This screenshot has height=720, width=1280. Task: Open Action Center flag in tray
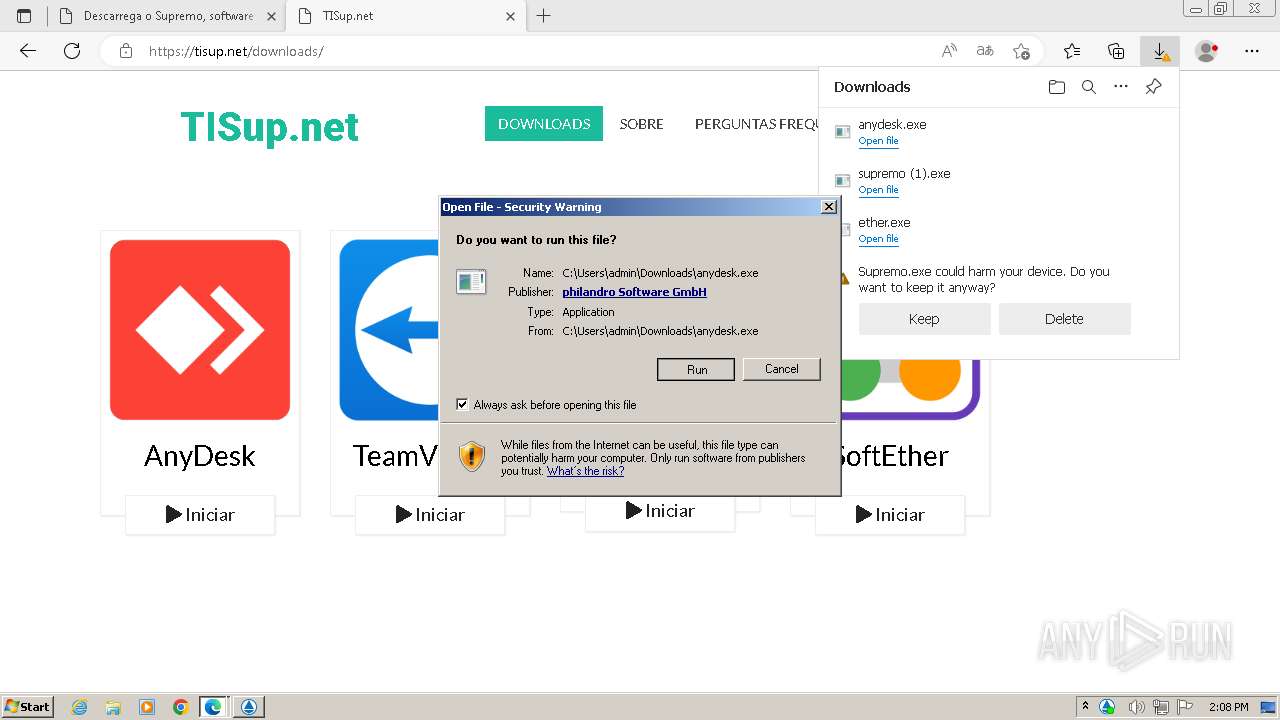[1186, 707]
